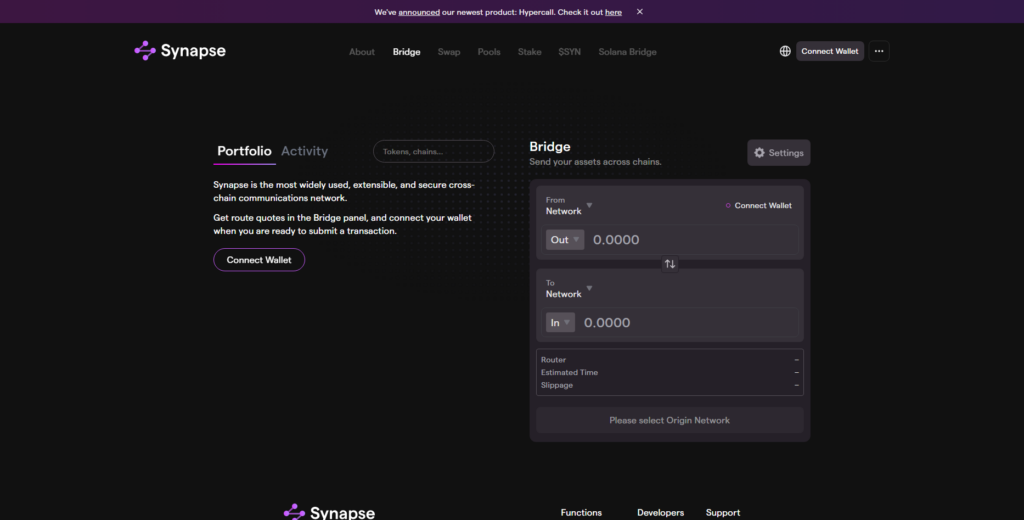The height and width of the screenshot is (520, 1024).
Task: Switch to the Portfolio tab
Action: tap(244, 152)
